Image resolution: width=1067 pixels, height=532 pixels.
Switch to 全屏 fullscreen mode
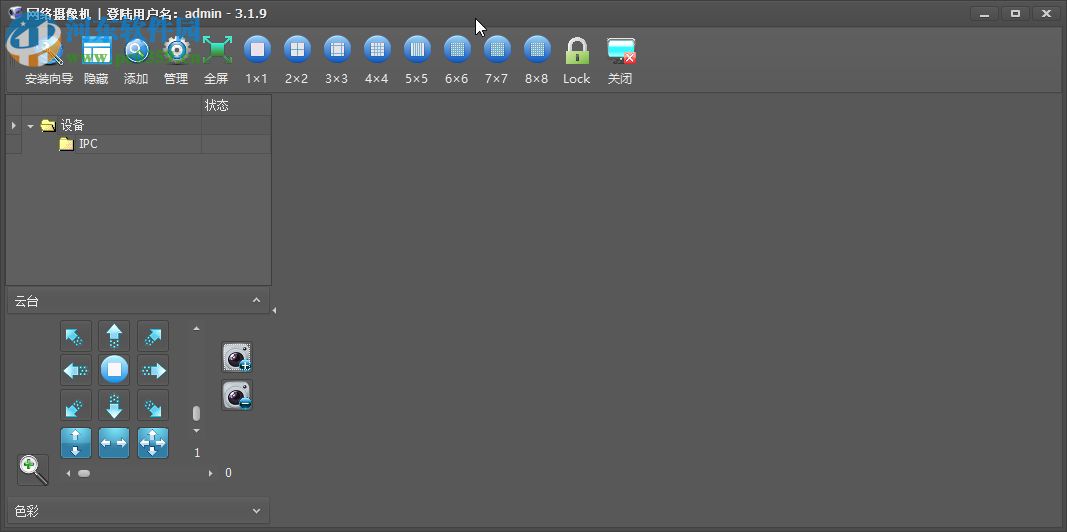(216, 60)
